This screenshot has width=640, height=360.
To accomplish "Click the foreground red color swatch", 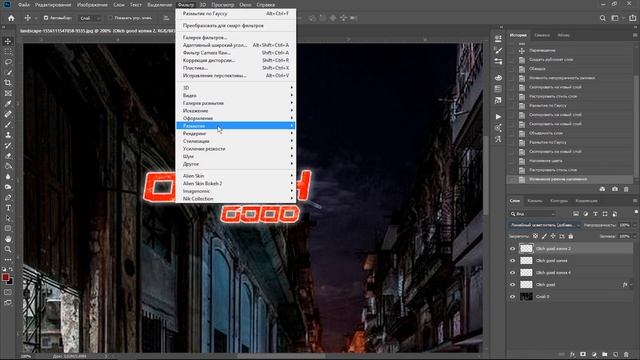I will 5,278.
